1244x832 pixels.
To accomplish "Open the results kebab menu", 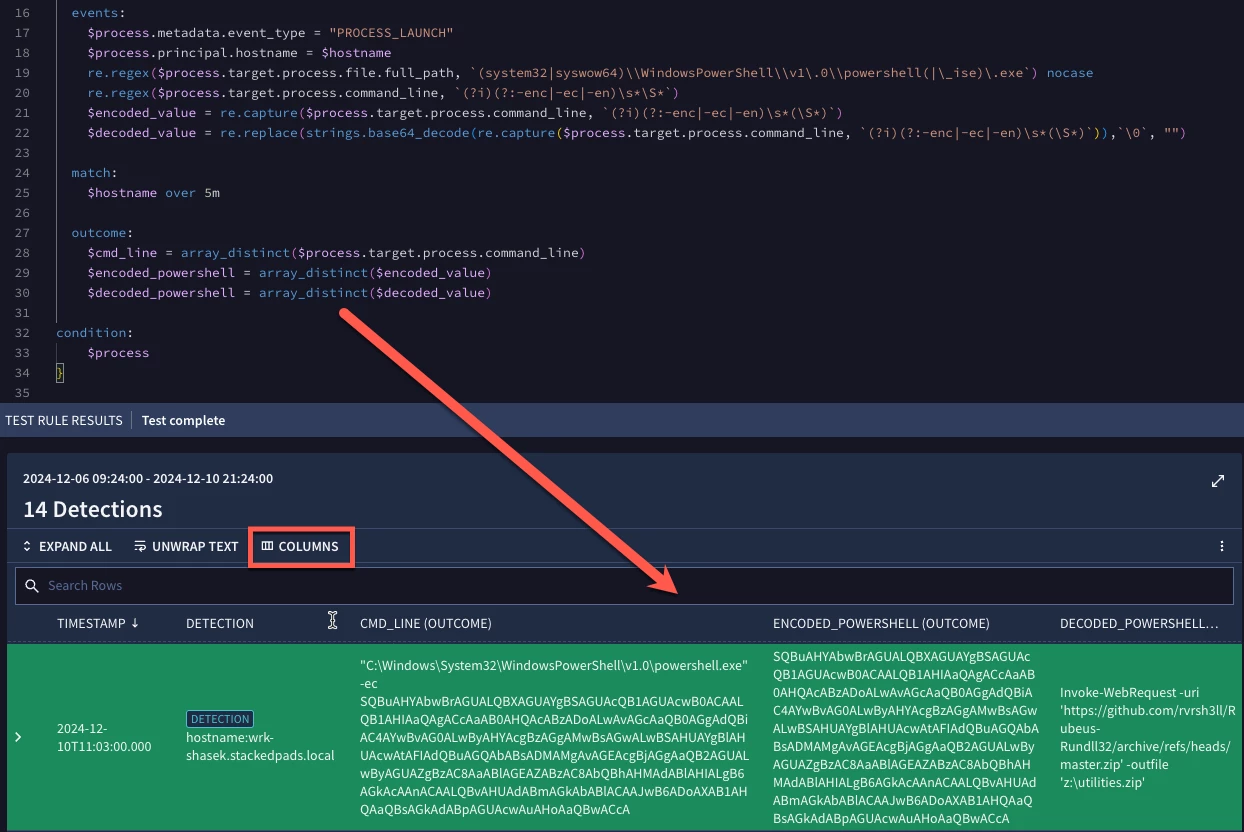I will [x=1222, y=547].
